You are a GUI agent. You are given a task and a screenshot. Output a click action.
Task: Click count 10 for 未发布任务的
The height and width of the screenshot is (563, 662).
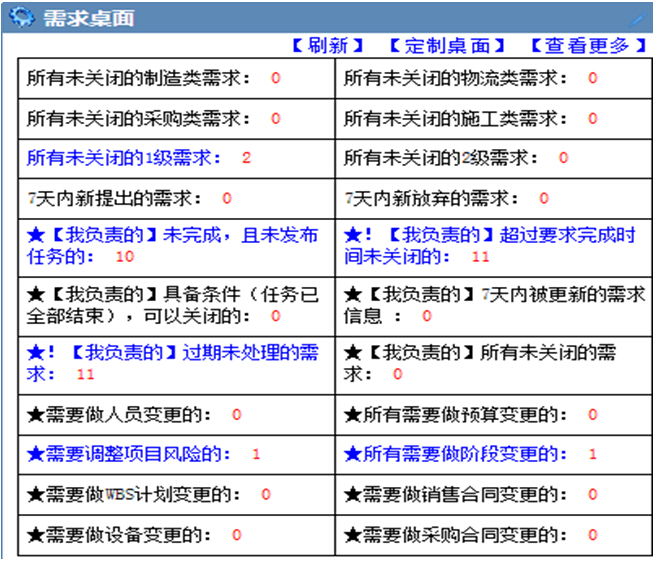125,257
